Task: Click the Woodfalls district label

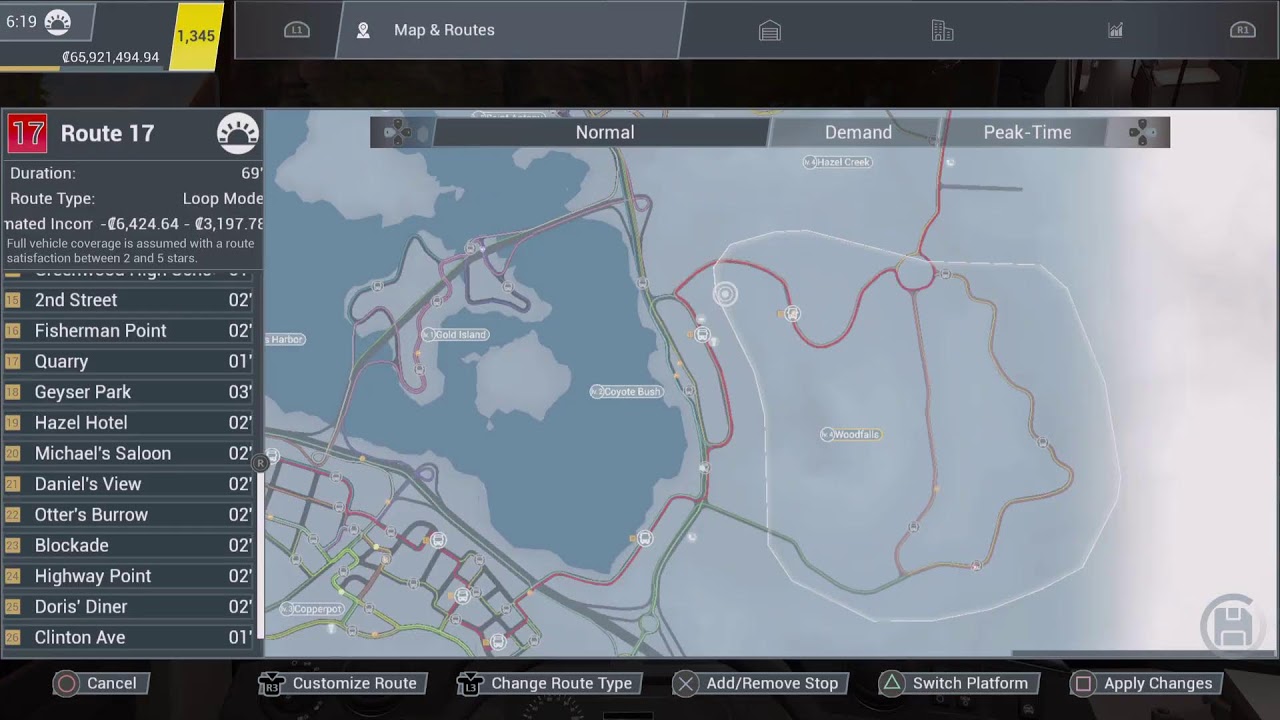Action: coord(851,434)
